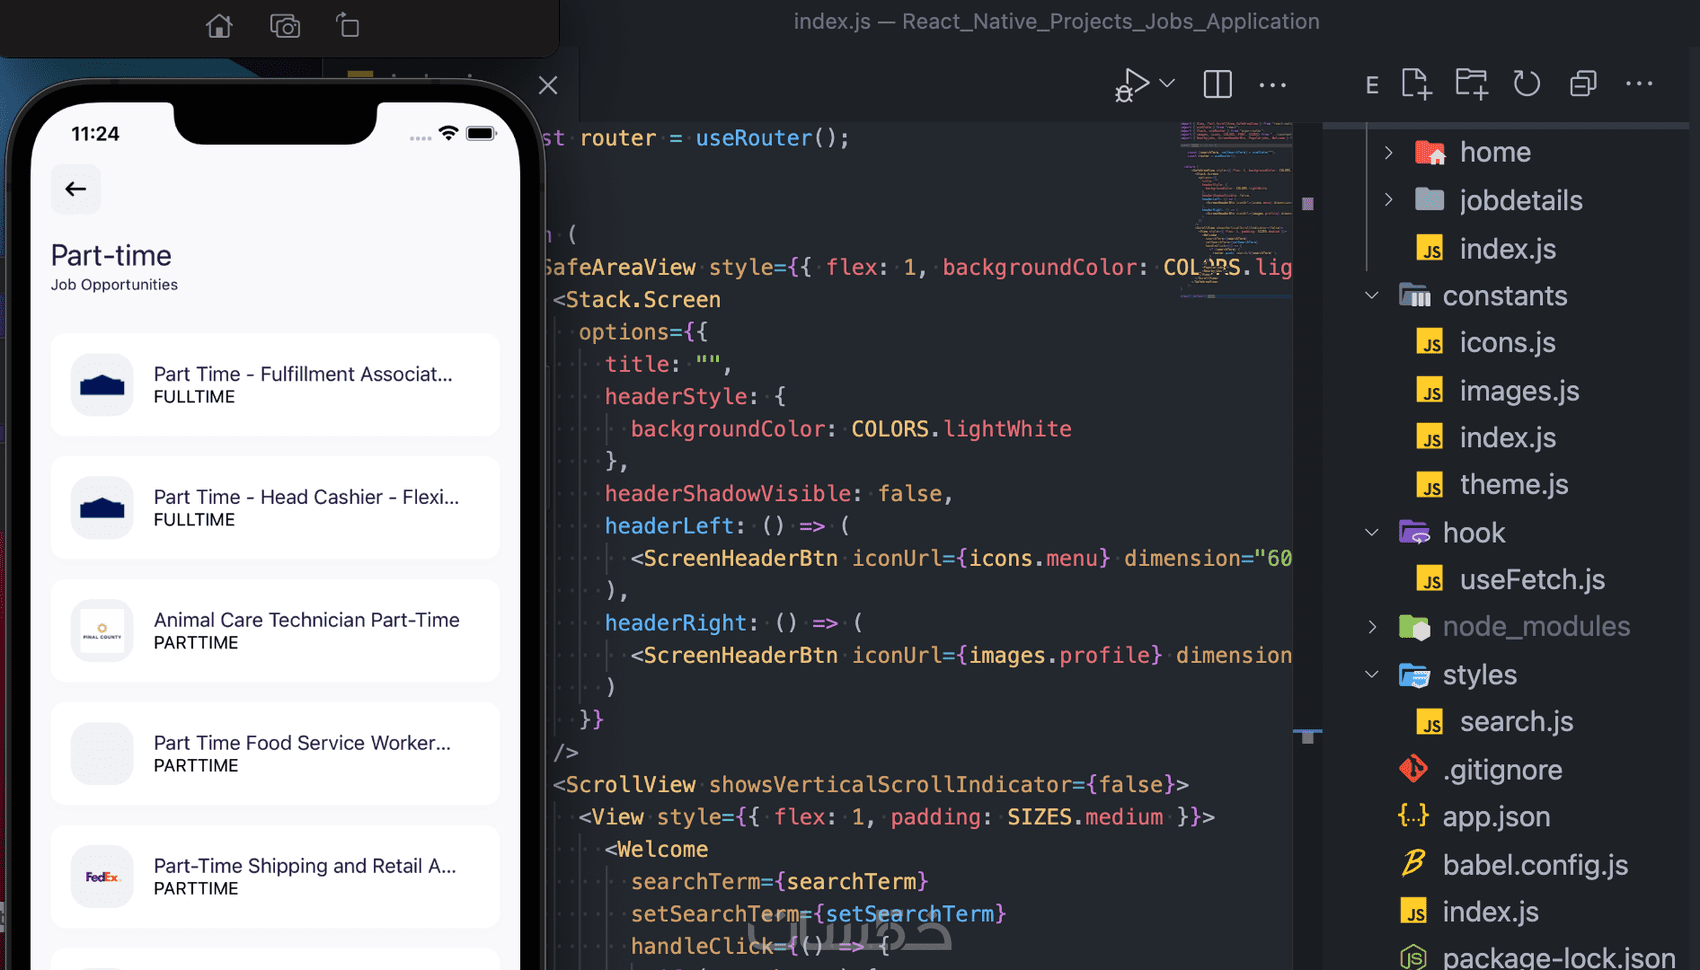Open Part Time Fulfillment Associate job card
The width and height of the screenshot is (1700, 970).
(275, 385)
